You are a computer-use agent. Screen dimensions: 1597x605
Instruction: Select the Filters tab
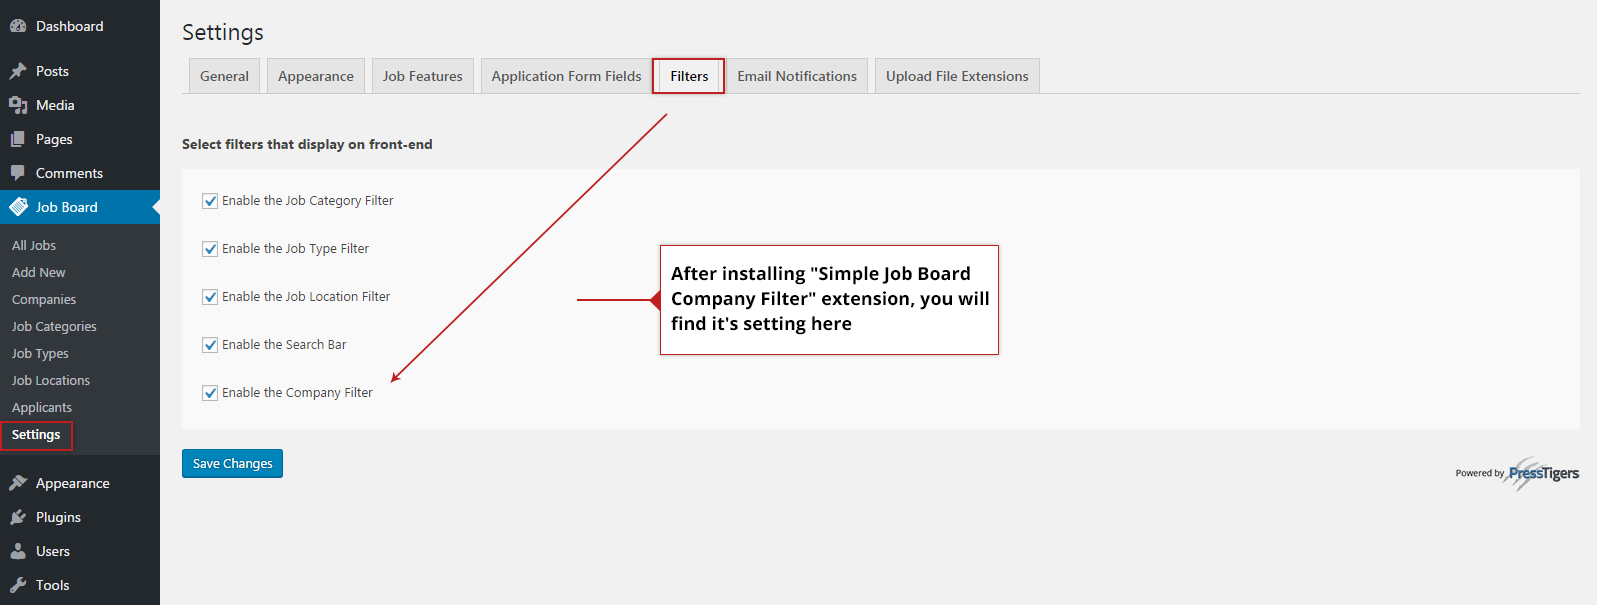coord(689,76)
